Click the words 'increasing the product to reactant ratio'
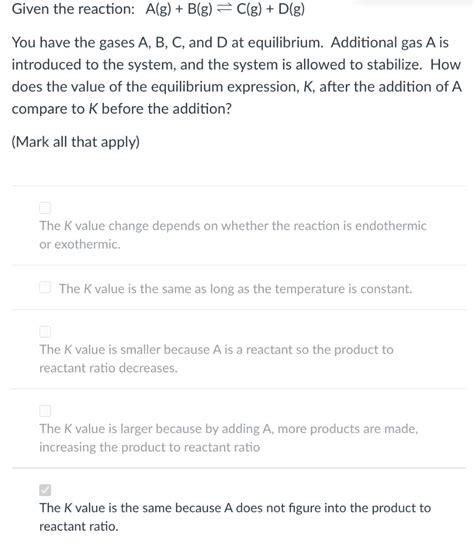Image resolution: width=474 pixels, height=544 pixels. click(150, 447)
